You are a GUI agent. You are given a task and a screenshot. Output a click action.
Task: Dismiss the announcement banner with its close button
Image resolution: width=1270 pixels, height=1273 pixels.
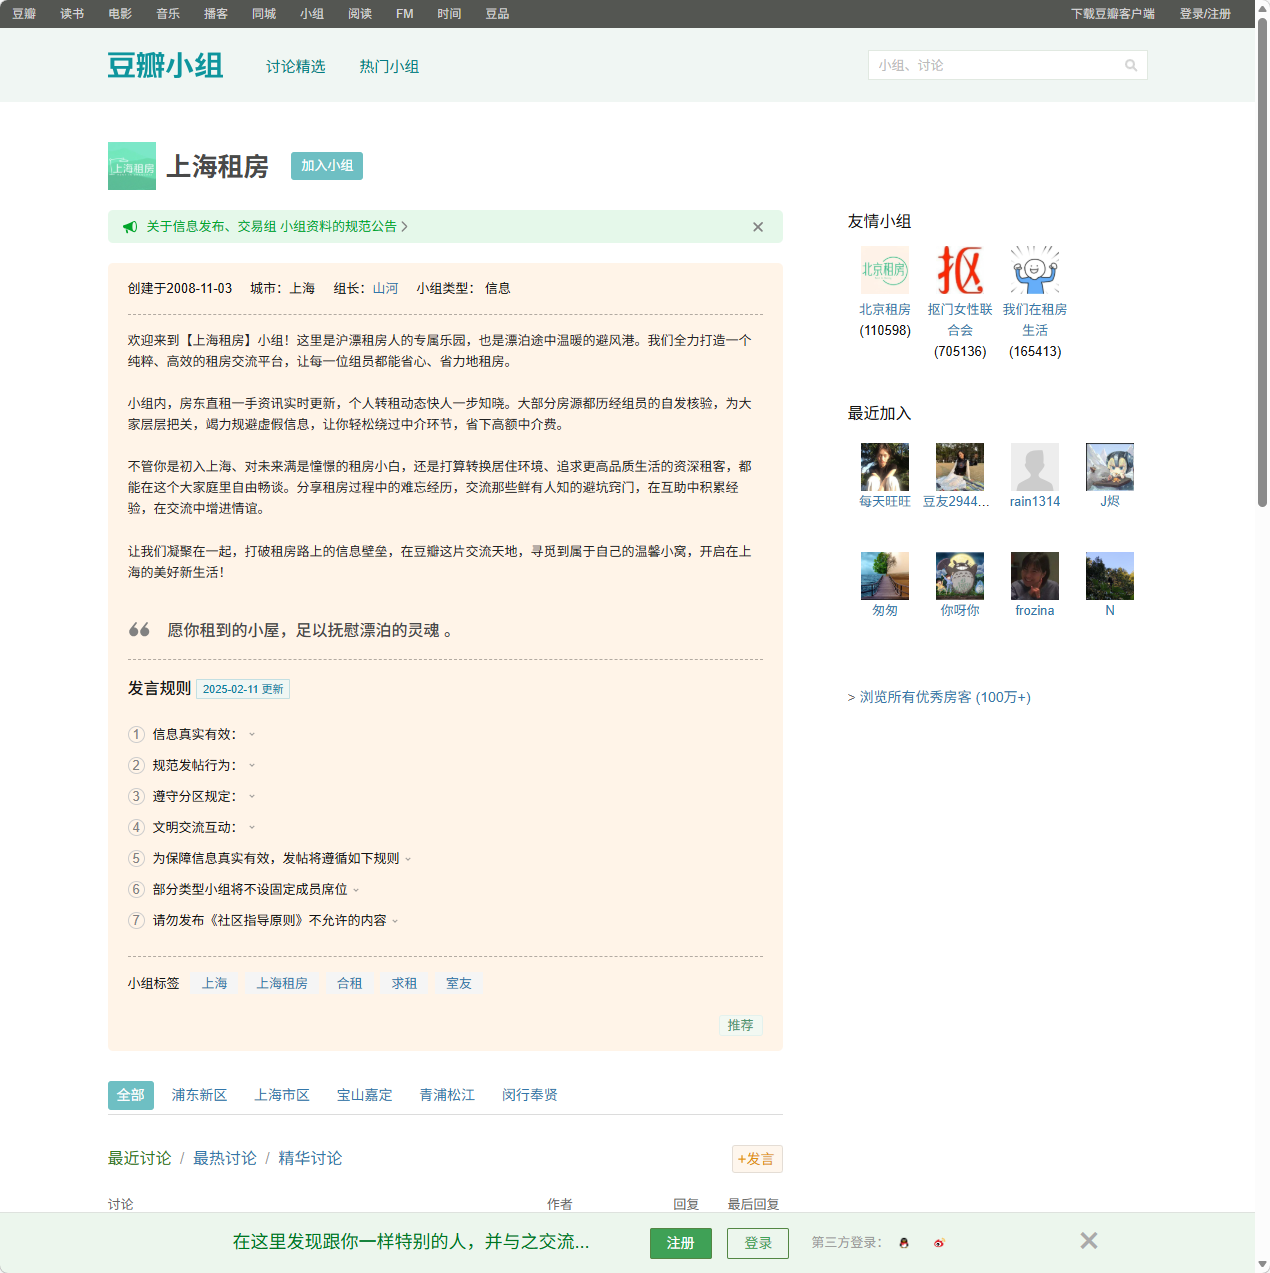click(x=757, y=226)
